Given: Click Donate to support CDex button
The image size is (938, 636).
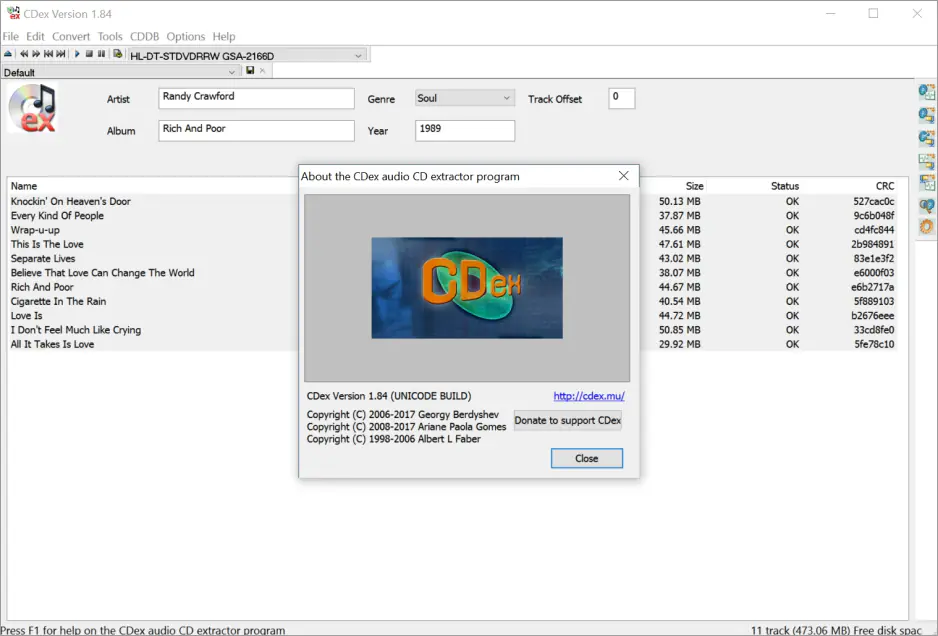Looking at the screenshot, I should [x=567, y=421].
